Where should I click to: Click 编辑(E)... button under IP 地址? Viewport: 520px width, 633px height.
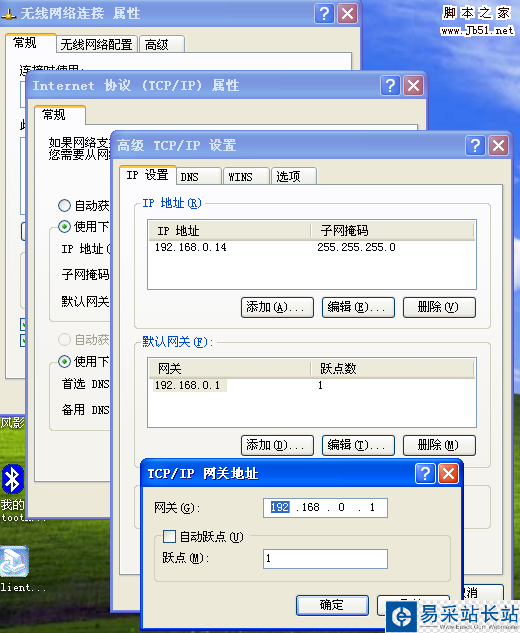pyautogui.click(x=358, y=307)
